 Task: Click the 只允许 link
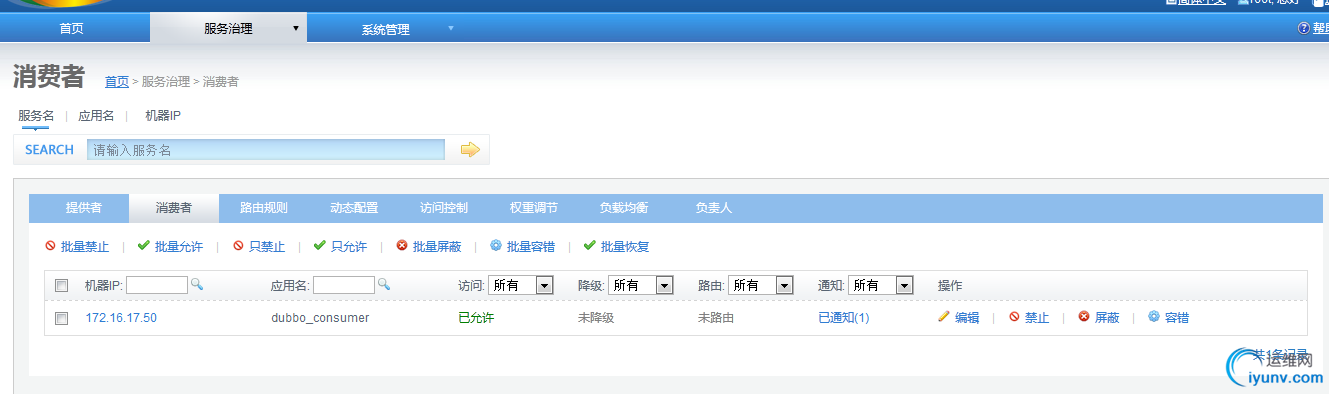[x=349, y=246]
